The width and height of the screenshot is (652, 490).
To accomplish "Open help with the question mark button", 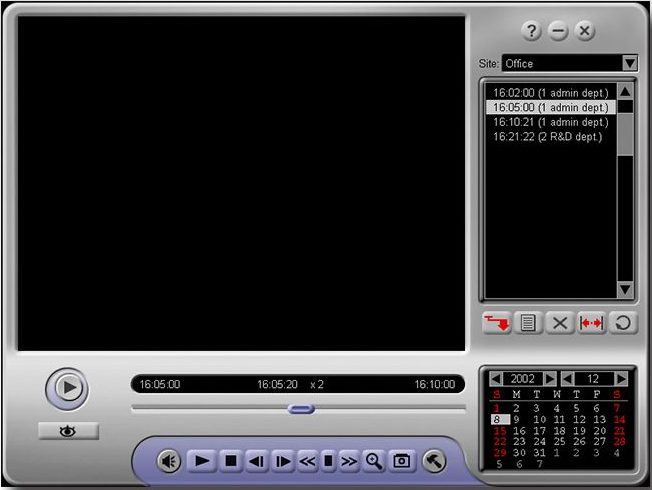I will pos(532,32).
